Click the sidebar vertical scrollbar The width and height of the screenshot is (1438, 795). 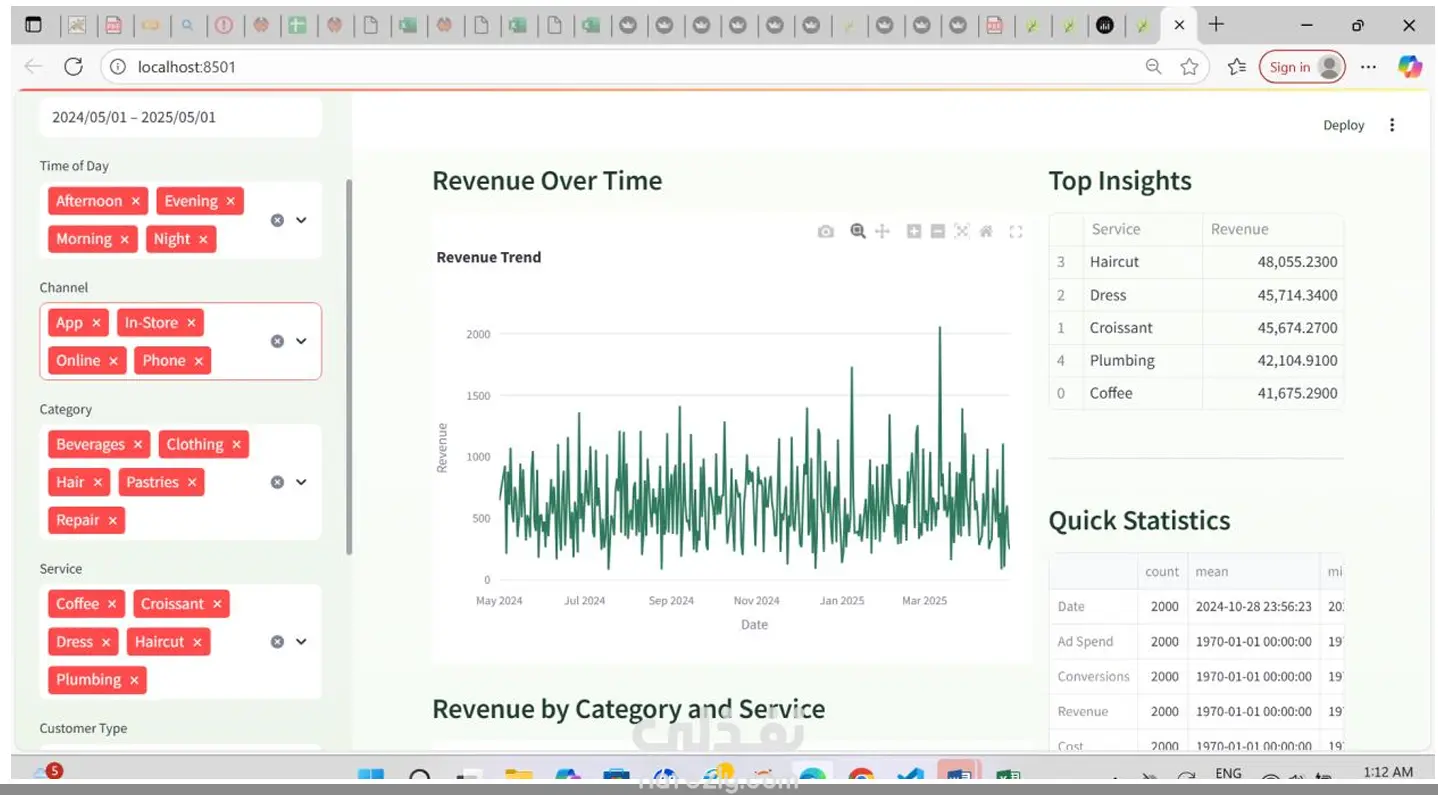[348, 367]
